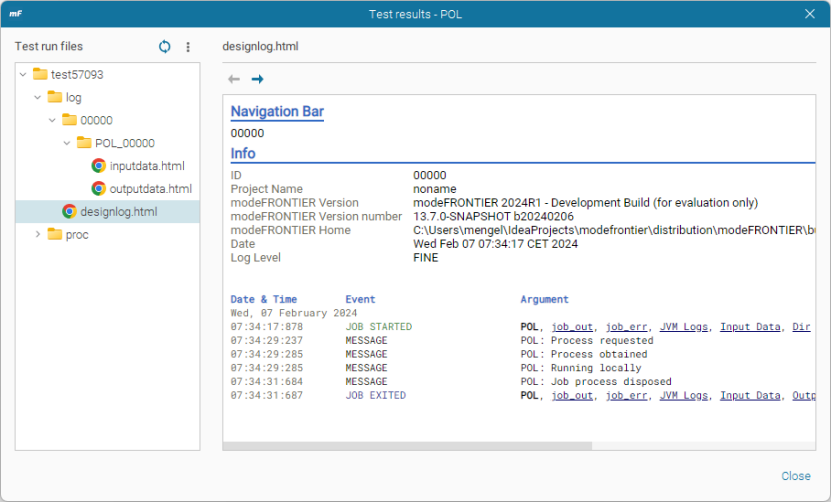
Task: Click the timestamp 07:34:17:878
Action: (x=267, y=326)
